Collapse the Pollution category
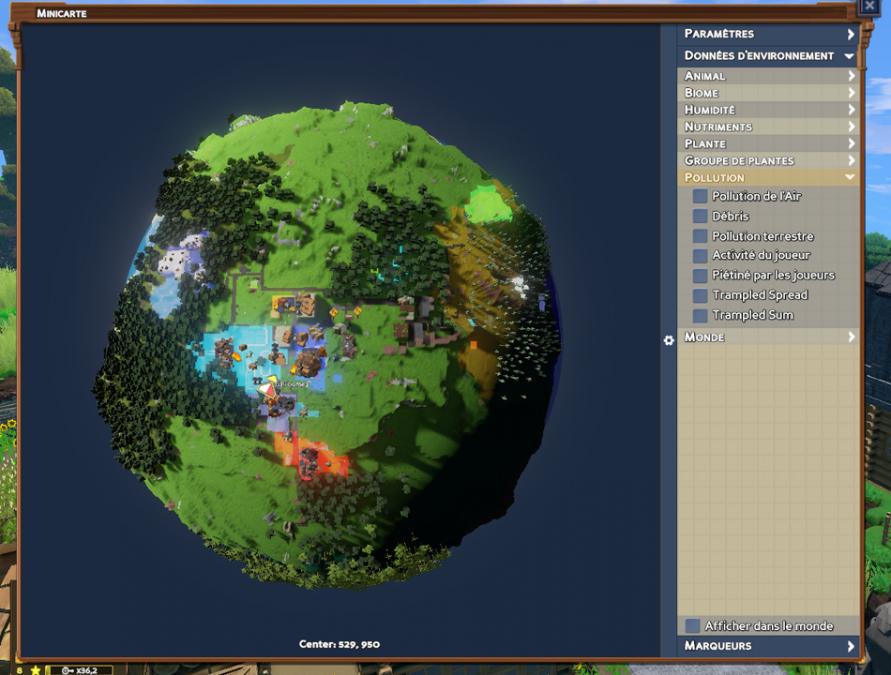The height and width of the screenshot is (675, 891). pyautogui.click(x=767, y=178)
